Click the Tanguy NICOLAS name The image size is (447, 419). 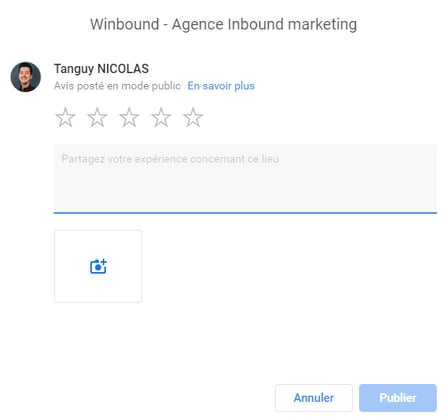pyautogui.click(x=101, y=69)
